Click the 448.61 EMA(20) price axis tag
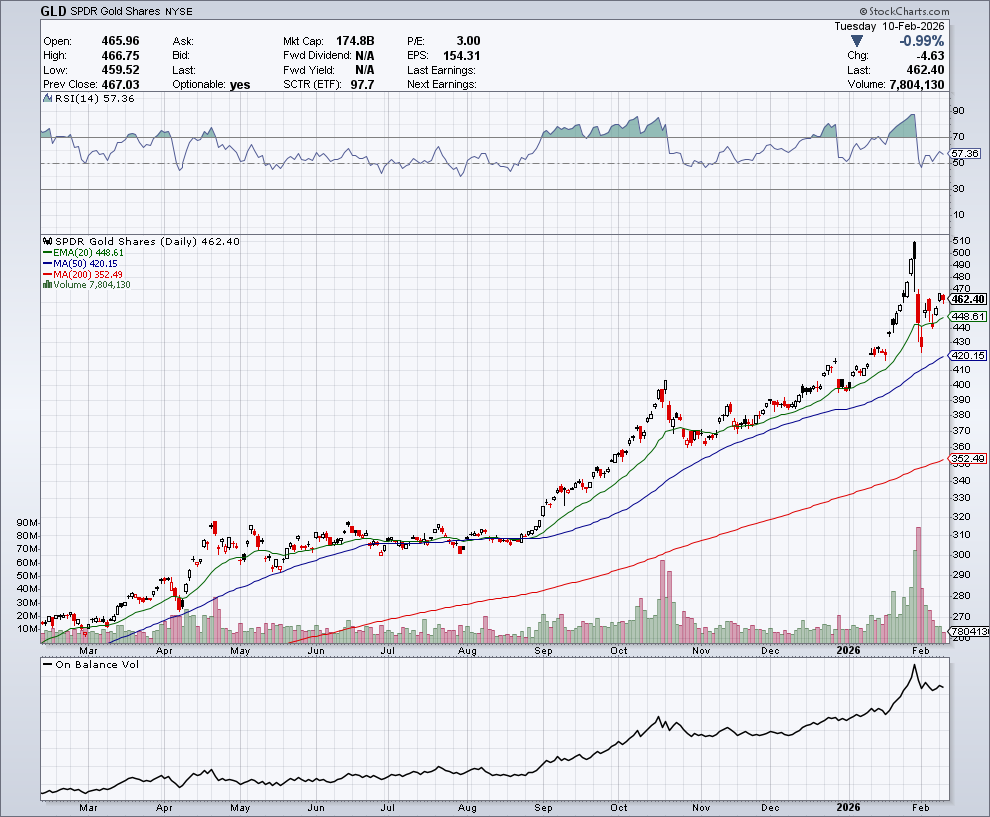The image size is (990, 817). 968,316
